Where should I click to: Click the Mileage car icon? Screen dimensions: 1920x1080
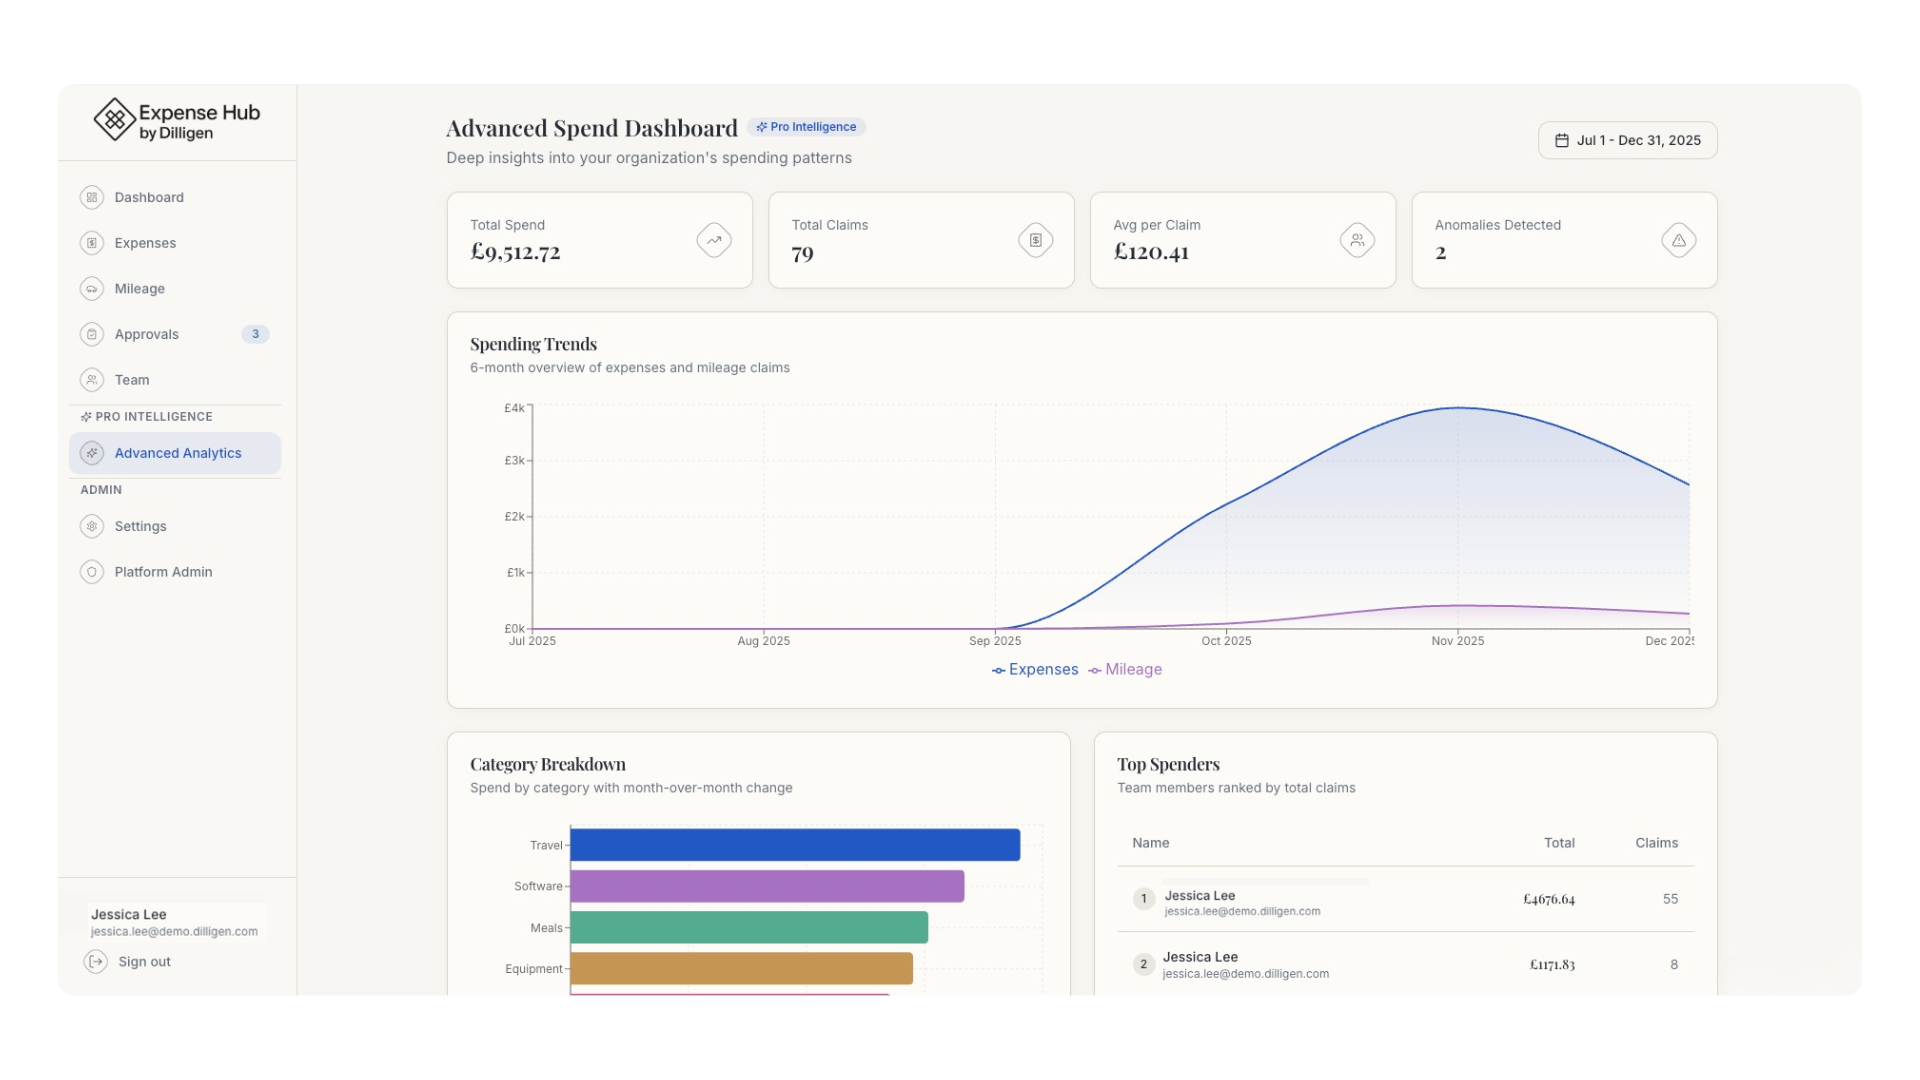coord(92,289)
